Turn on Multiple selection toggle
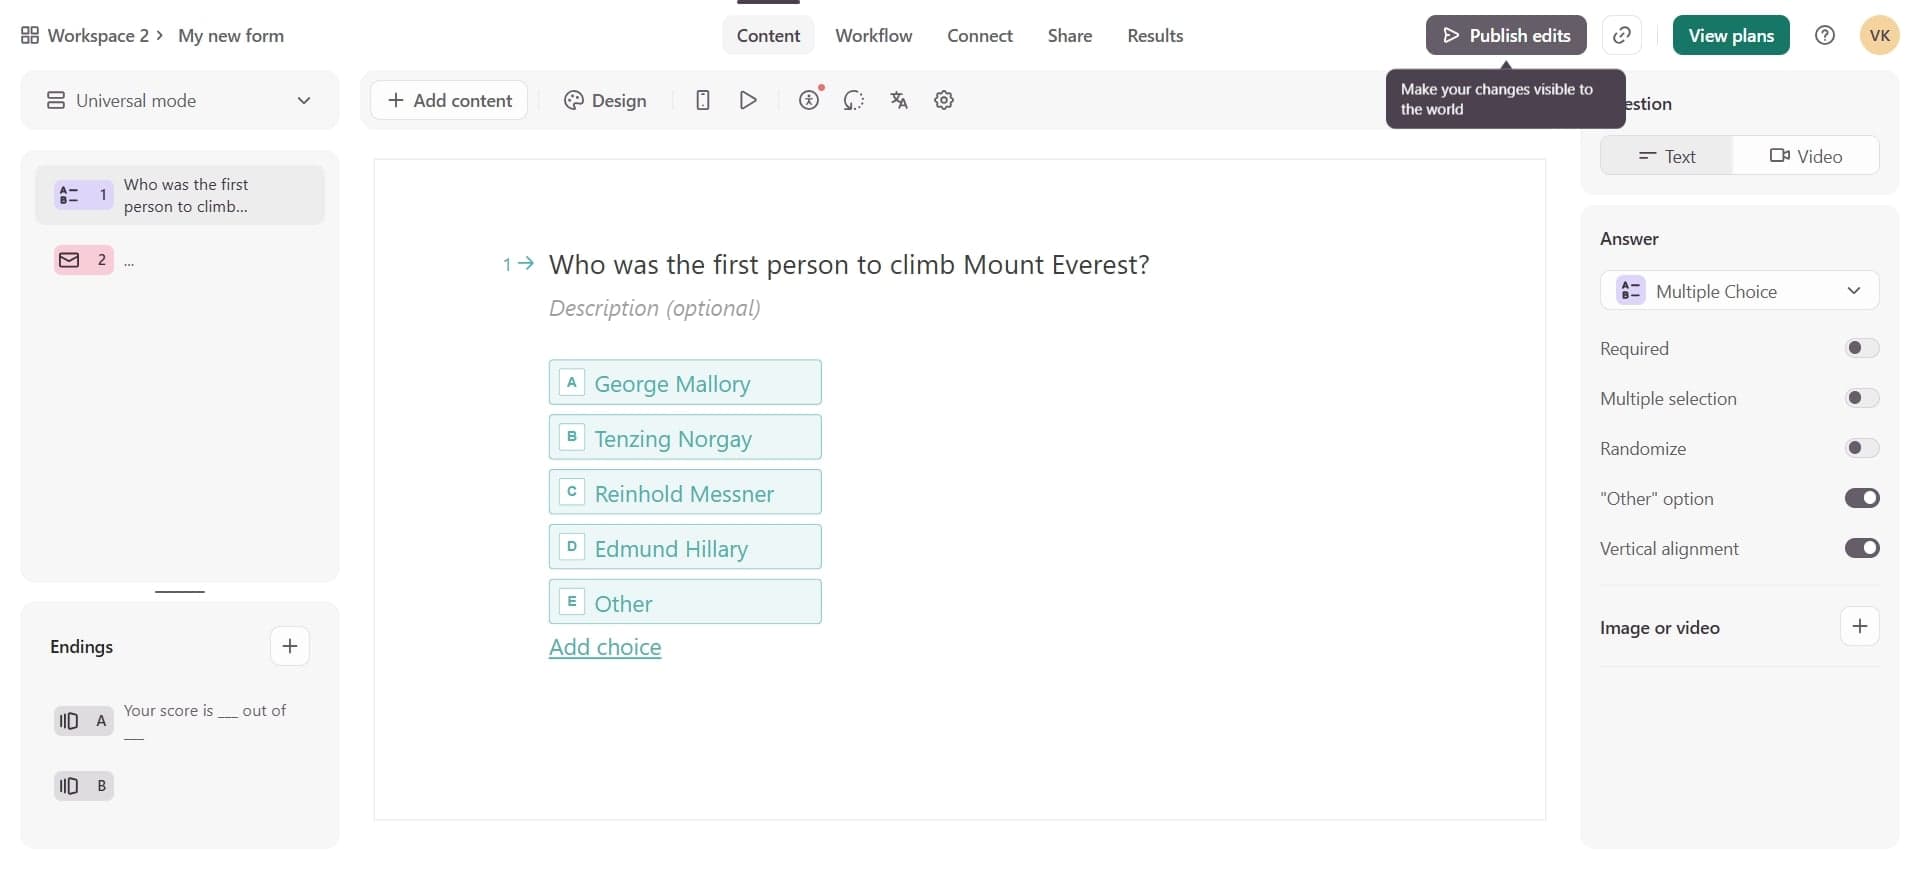Viewport: 1920px width, 869px height. coord(1861,398)
